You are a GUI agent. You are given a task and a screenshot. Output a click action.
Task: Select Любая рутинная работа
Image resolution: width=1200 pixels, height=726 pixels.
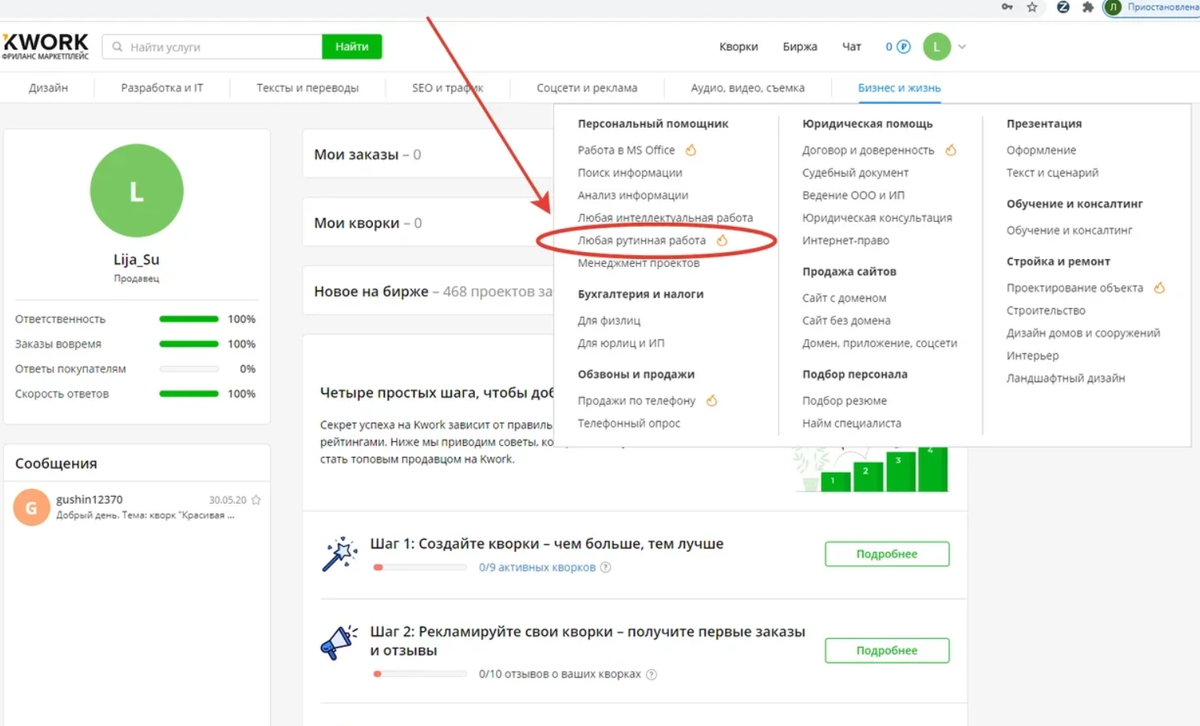[642, 241]
